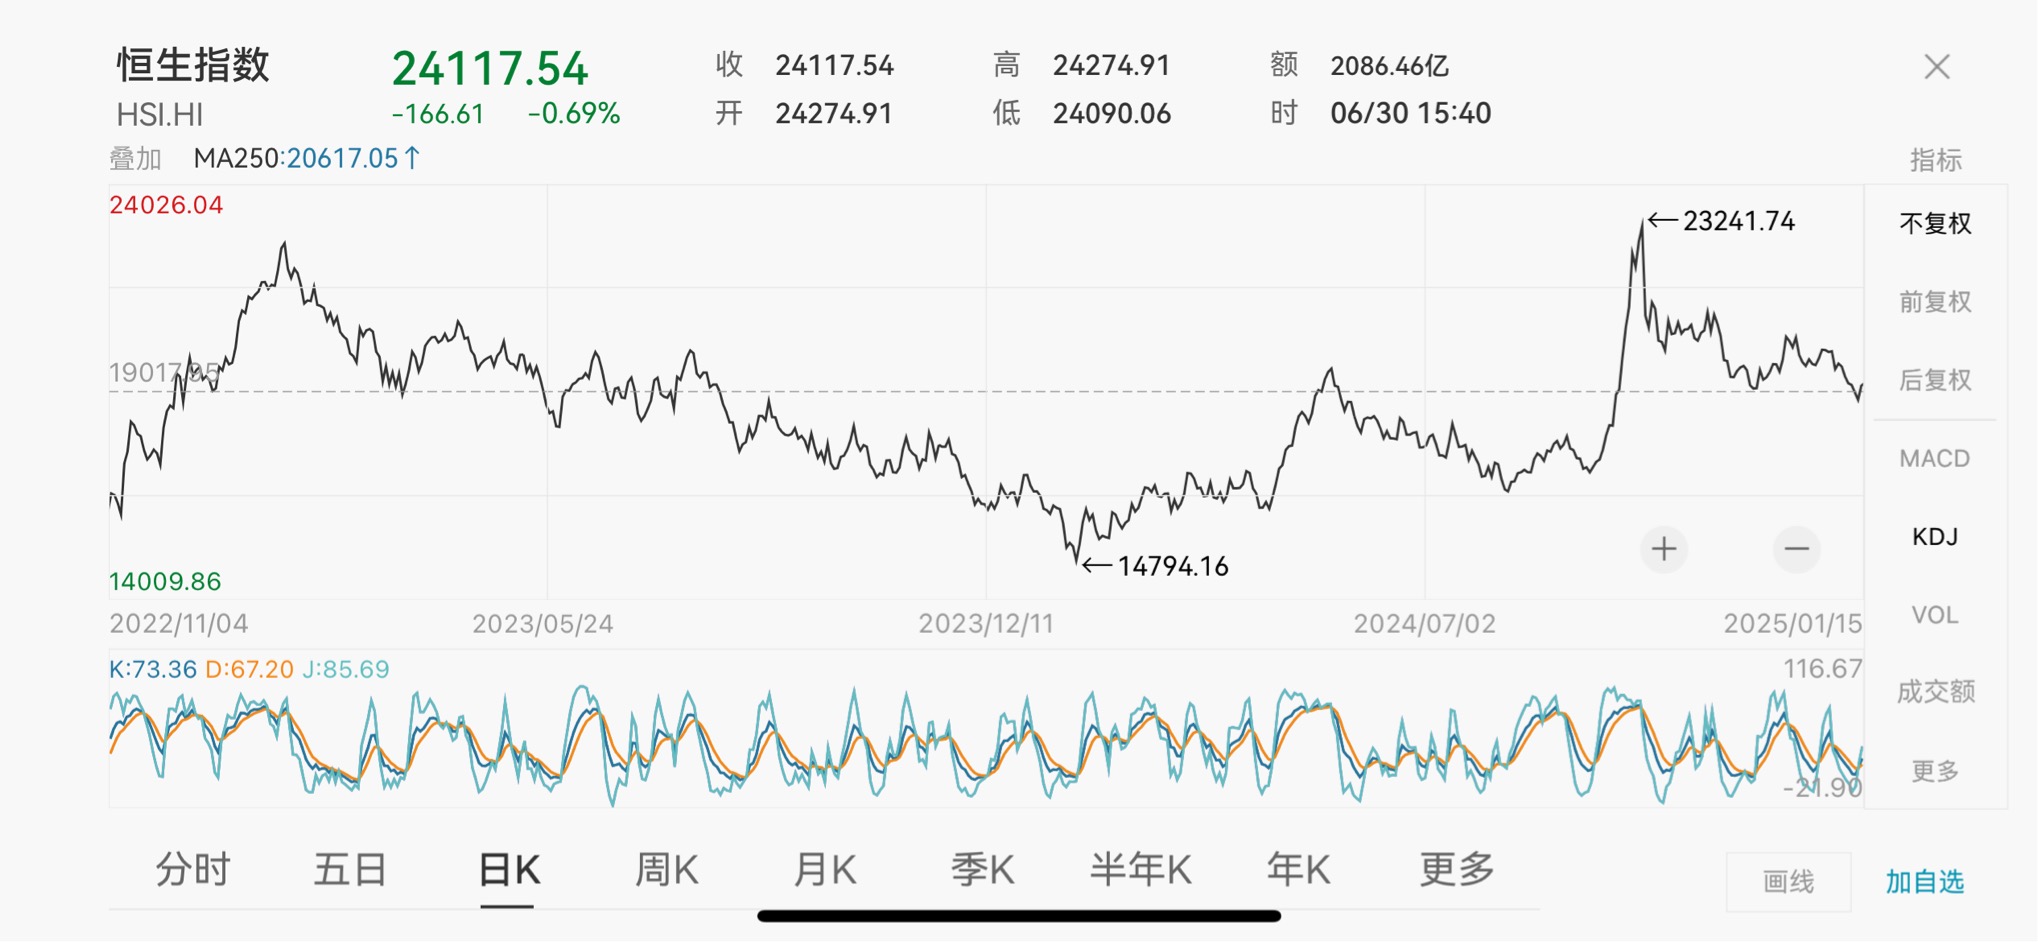
Task: Tap the day low value 24090.06
Action: [1111, 113]
